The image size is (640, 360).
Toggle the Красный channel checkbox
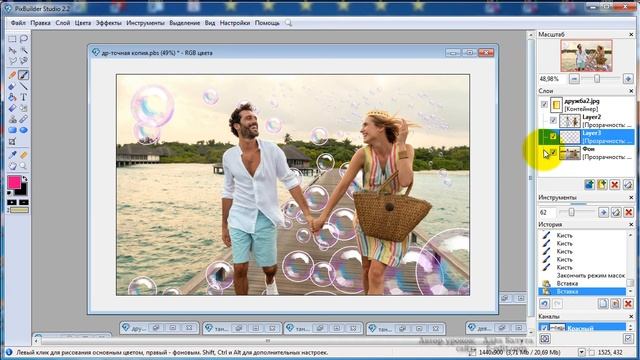point(544,328)
